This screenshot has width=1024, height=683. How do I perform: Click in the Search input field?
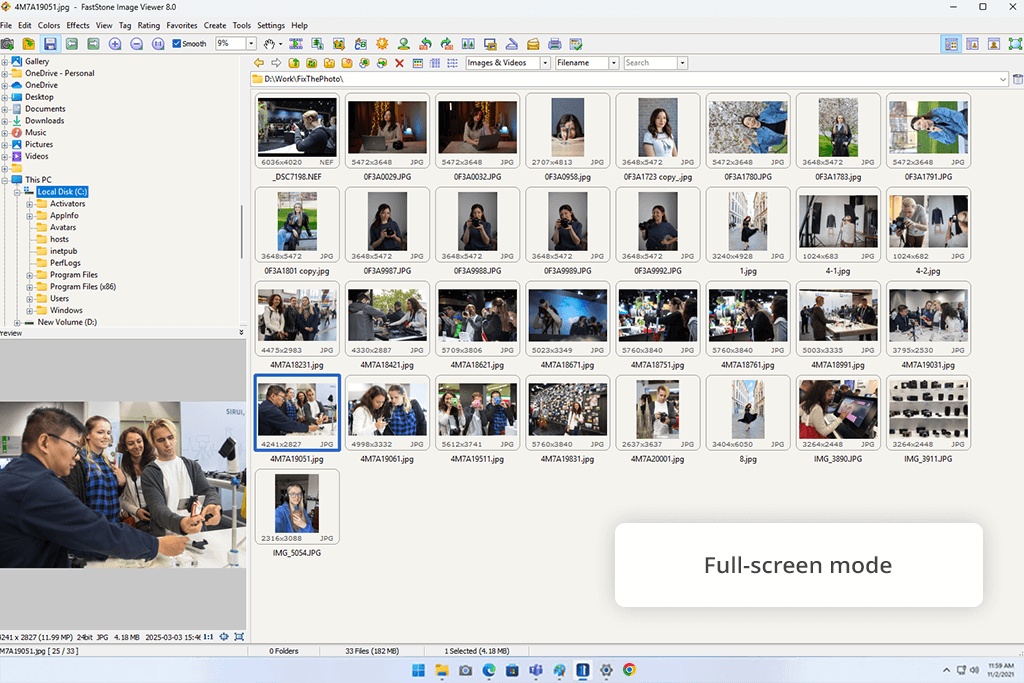point(650,63)
